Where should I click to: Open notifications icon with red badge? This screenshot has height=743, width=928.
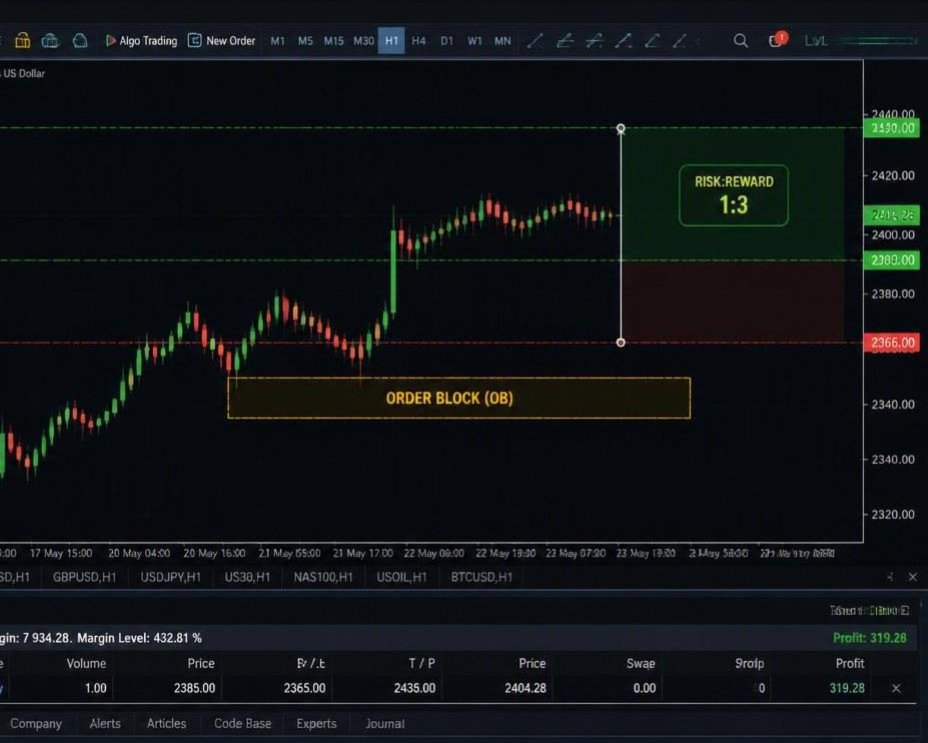(x=777, y=40)
